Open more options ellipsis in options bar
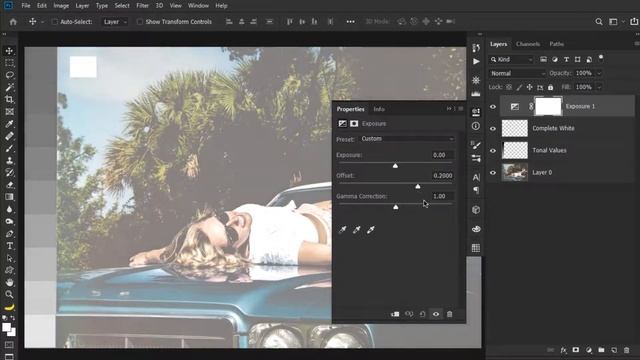The height and width of the screenshot is (360, 640). pyautogui.click(x=351, y=22)
